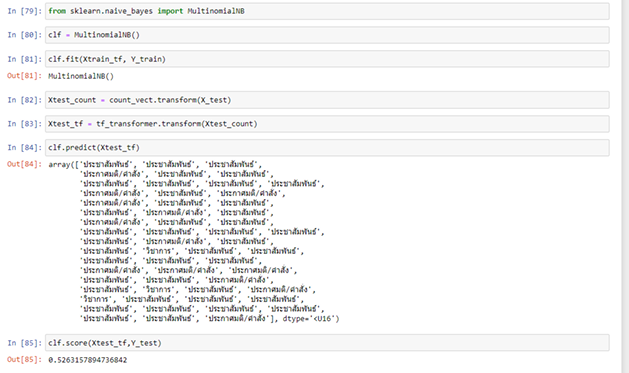The height and width of the screenshot is (373, 629).
Task: Click the In [83] prompt label
Action: [24, 124]
